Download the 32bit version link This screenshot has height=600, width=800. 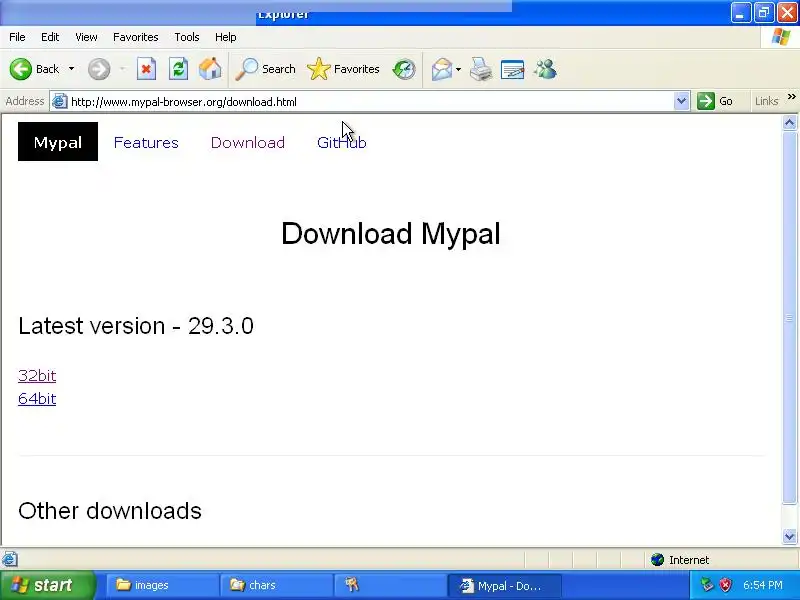37,376
